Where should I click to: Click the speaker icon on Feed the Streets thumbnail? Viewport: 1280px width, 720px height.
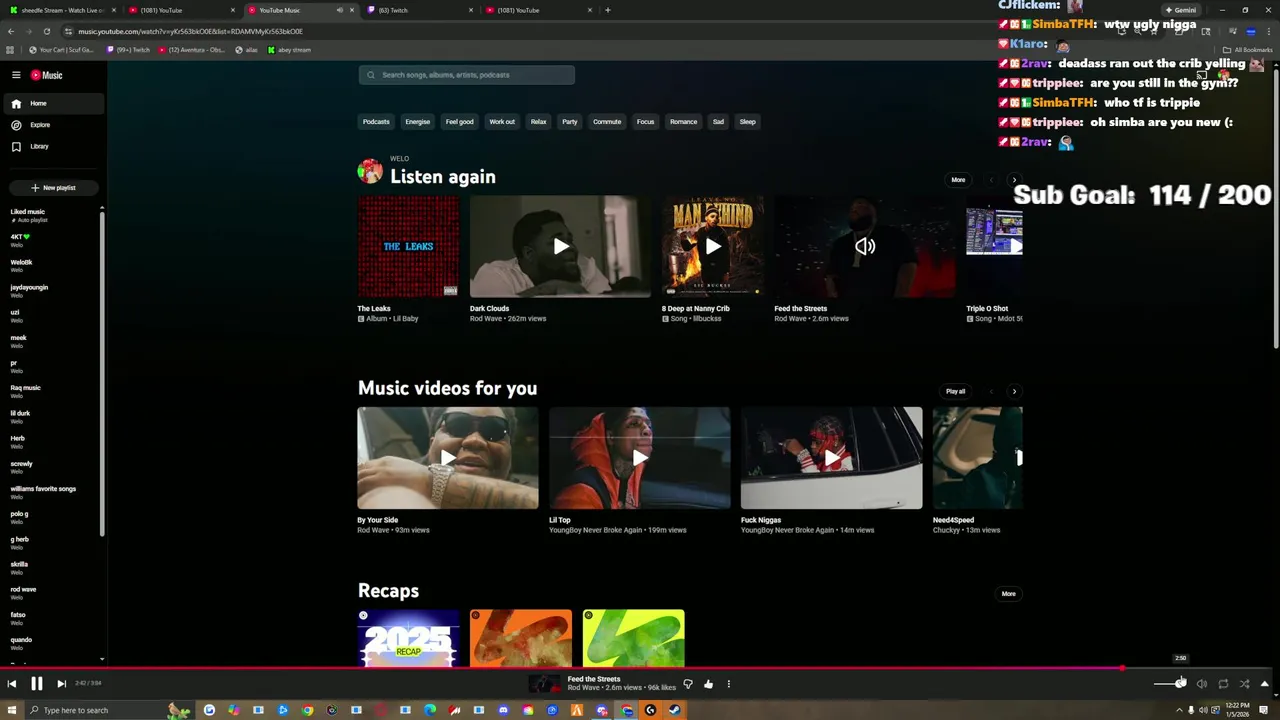[x=865, y=246]
